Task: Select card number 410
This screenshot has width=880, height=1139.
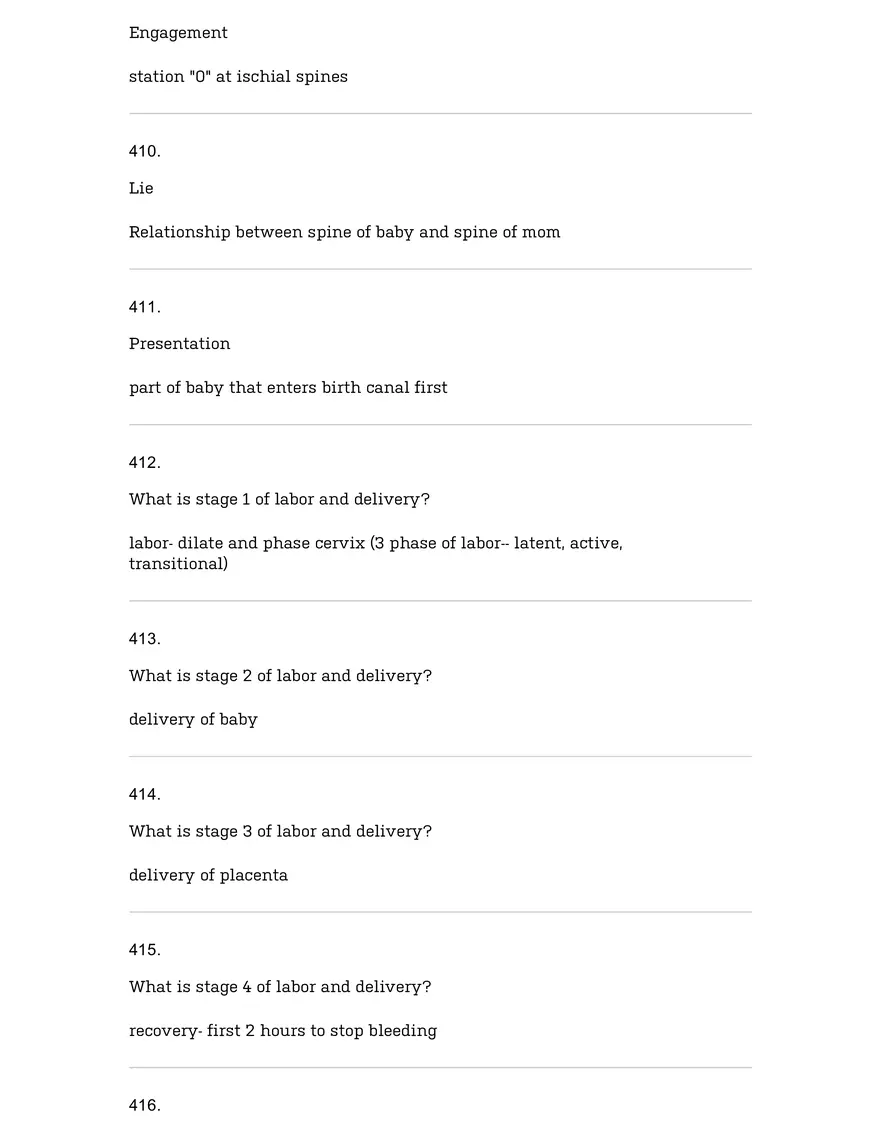Action: coord(144,151)
